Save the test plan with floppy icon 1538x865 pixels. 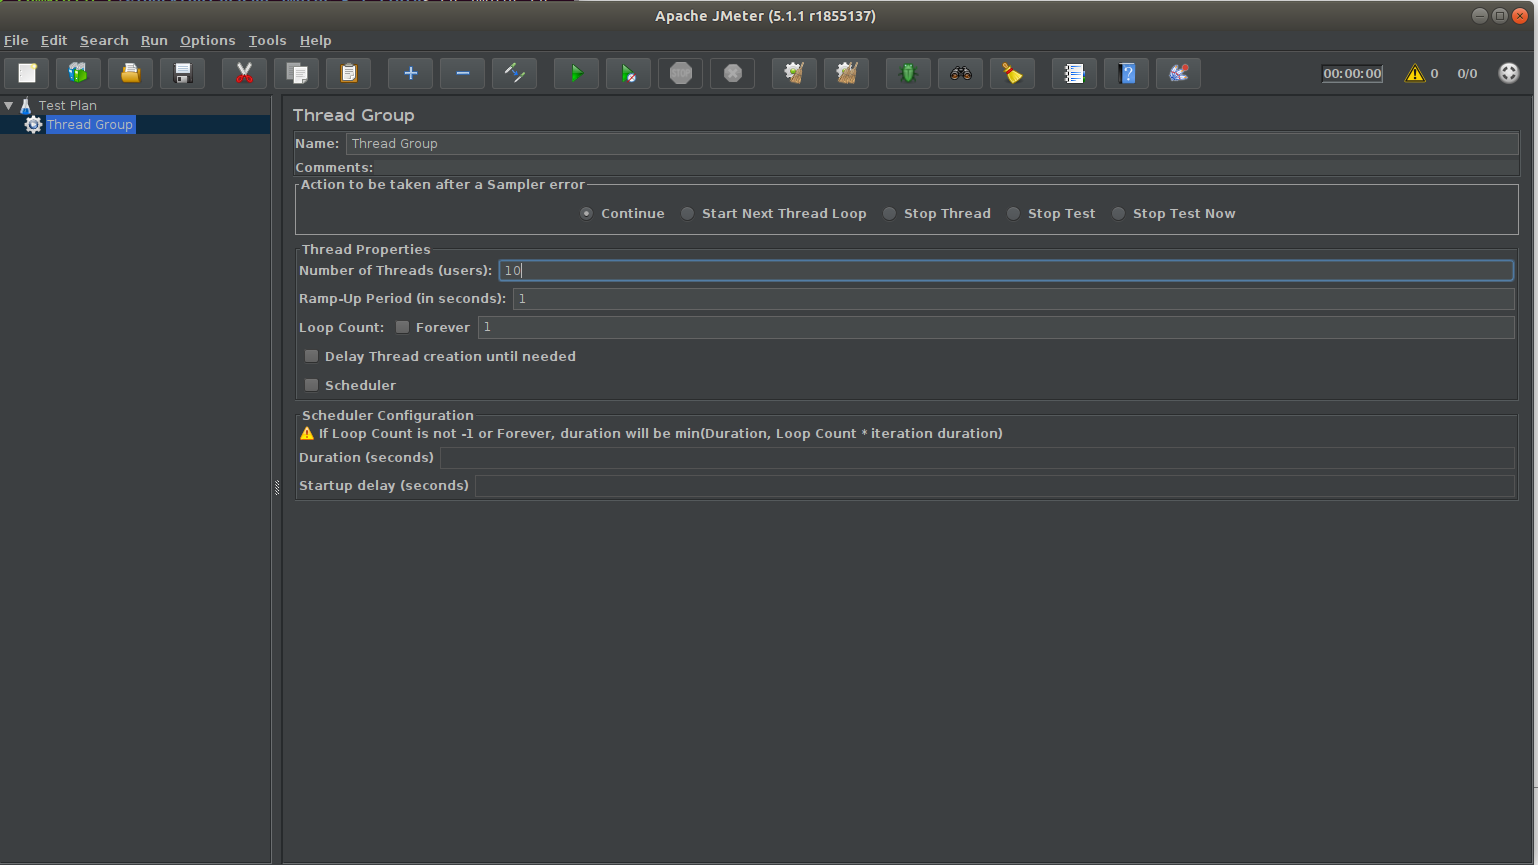point(182,73)
